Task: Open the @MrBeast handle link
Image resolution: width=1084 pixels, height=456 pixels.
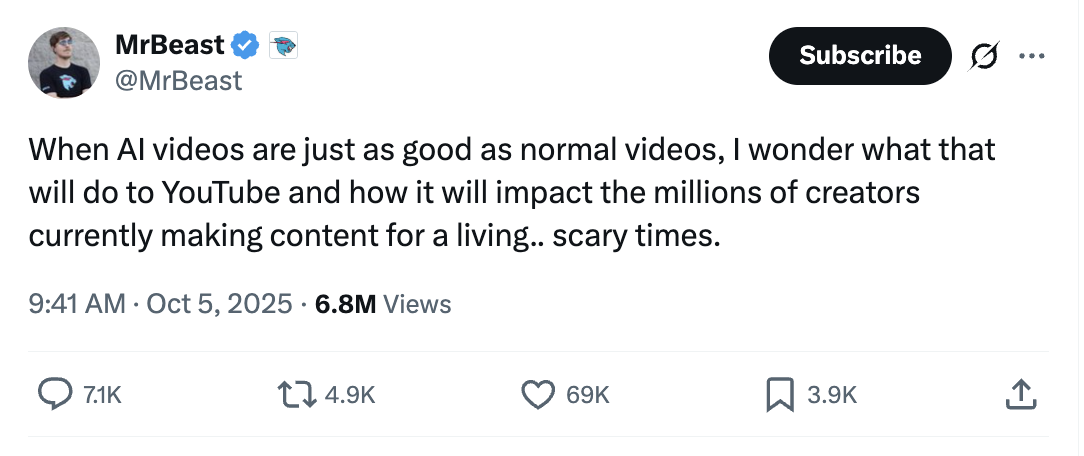Action: point(178,81)
